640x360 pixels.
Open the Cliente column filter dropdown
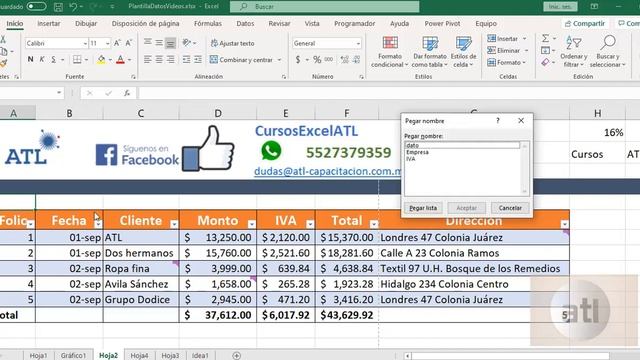pyautogui.click(x=174, y=224)
